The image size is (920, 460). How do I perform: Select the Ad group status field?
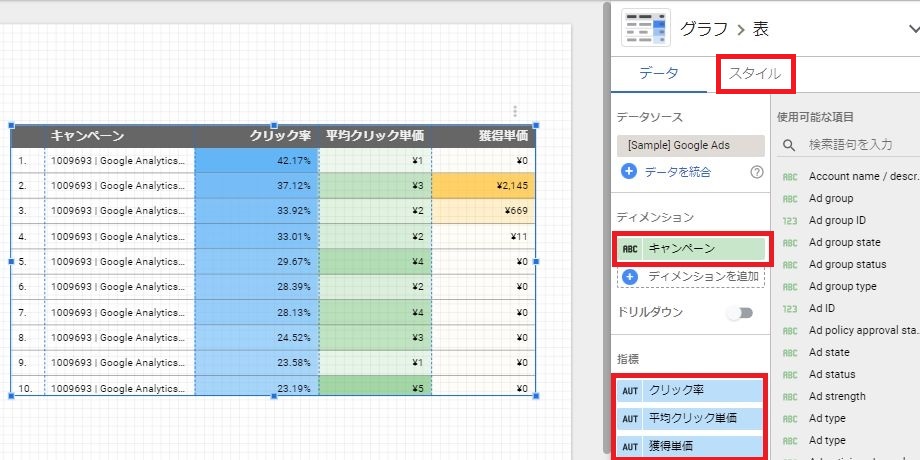[847, 264]
